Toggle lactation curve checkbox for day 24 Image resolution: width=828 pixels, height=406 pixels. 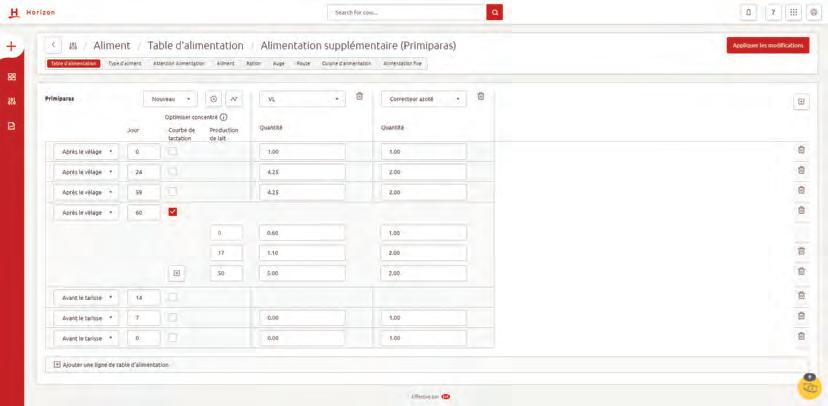173,172
